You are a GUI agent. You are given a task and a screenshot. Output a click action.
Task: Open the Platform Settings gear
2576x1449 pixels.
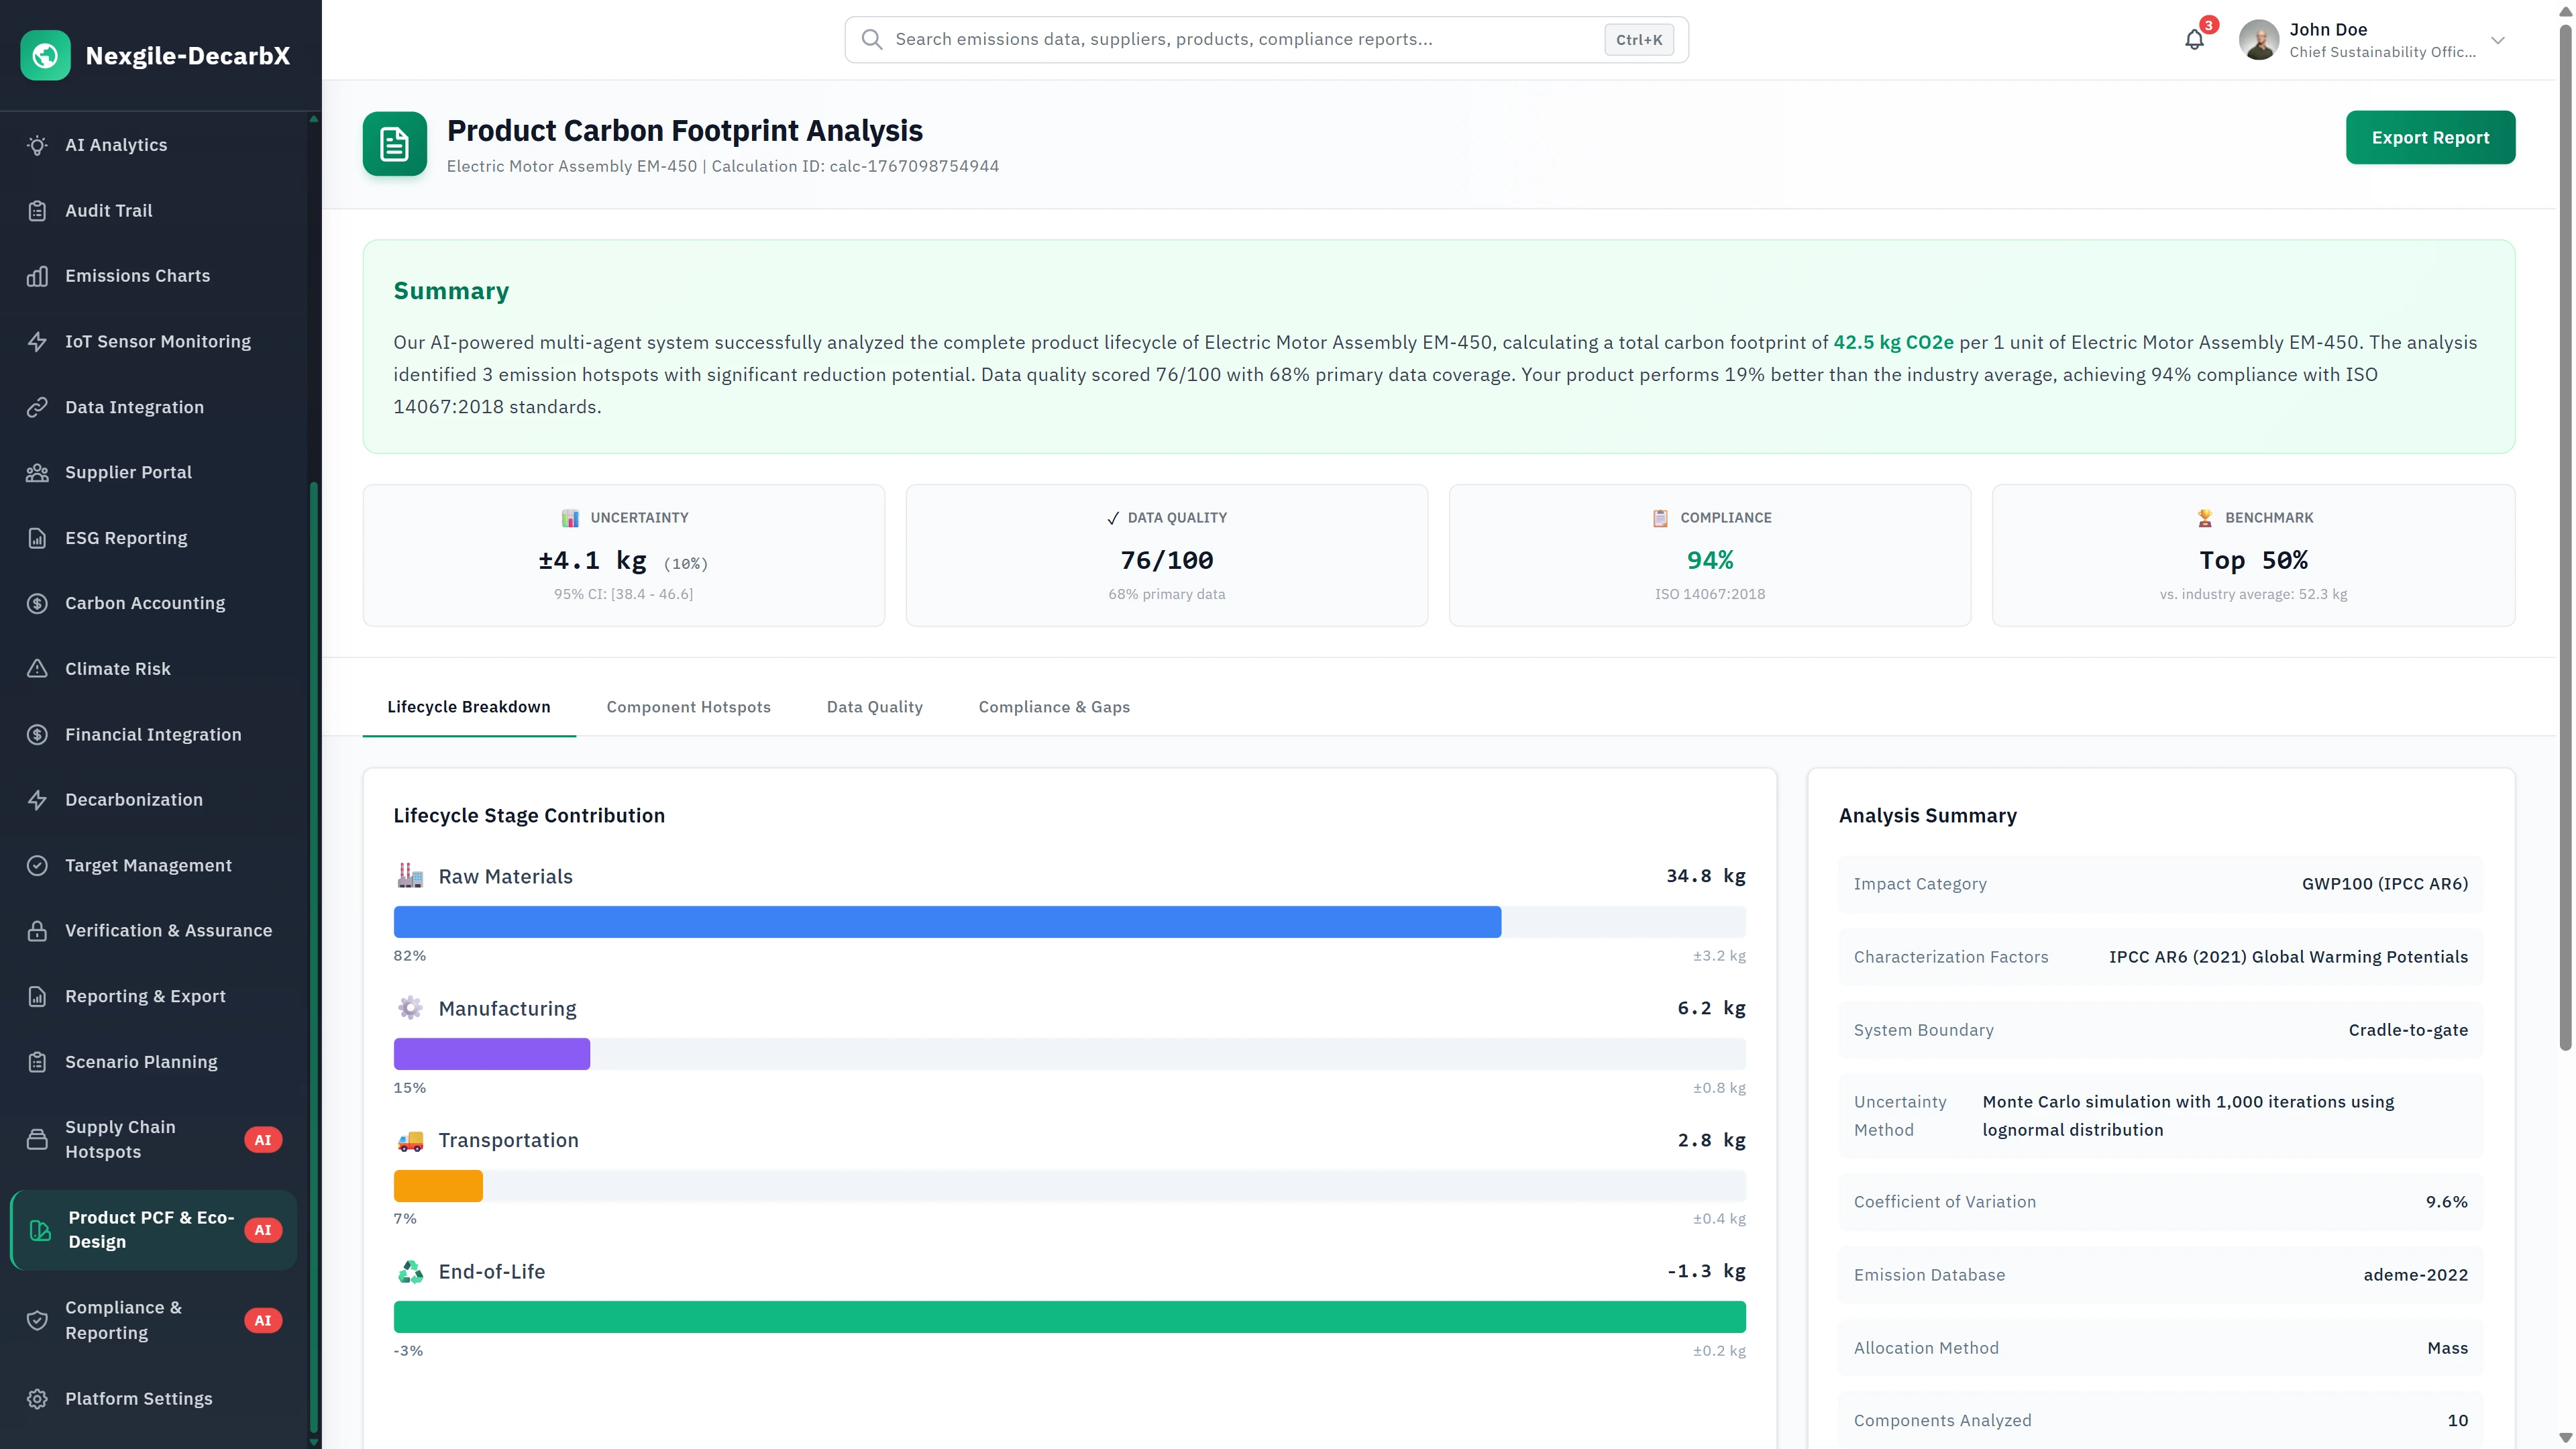[37, 1398]
